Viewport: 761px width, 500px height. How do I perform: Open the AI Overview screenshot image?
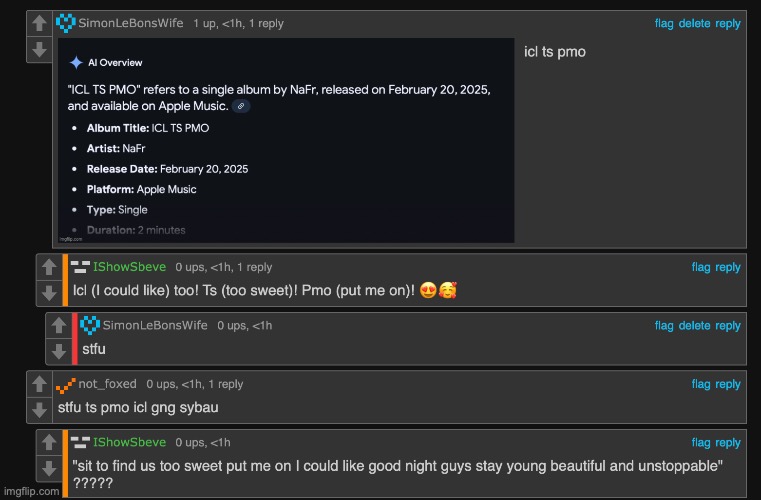point(286,141)
